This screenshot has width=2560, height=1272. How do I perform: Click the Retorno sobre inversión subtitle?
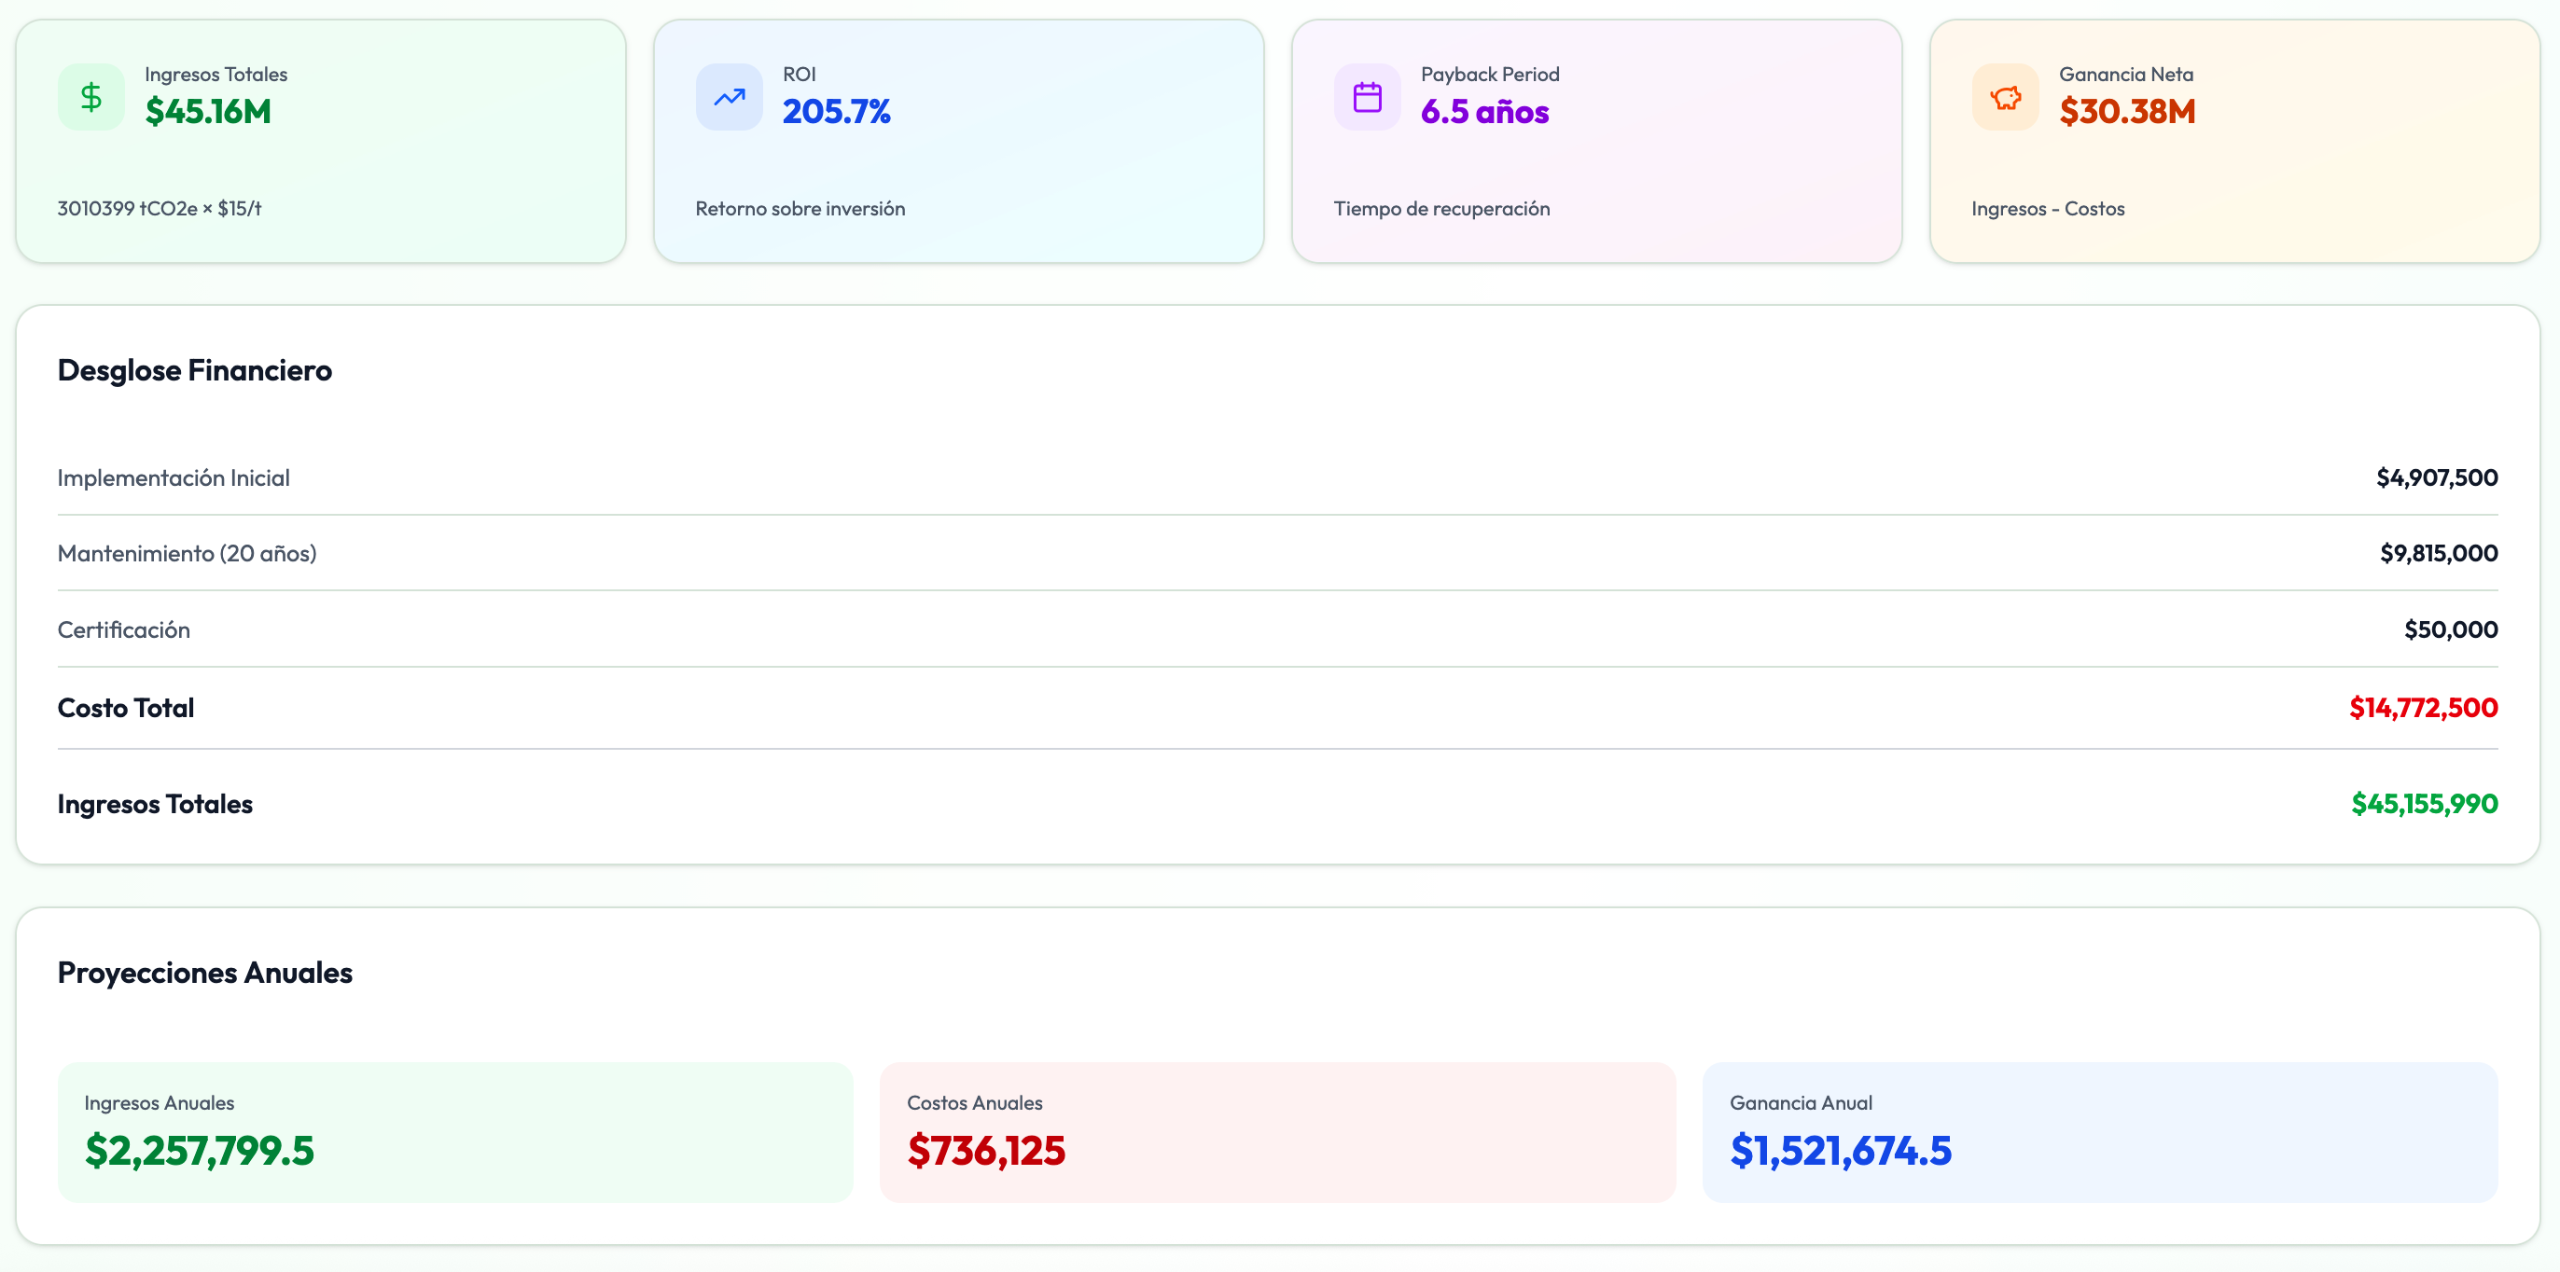(x=800, y=208)
